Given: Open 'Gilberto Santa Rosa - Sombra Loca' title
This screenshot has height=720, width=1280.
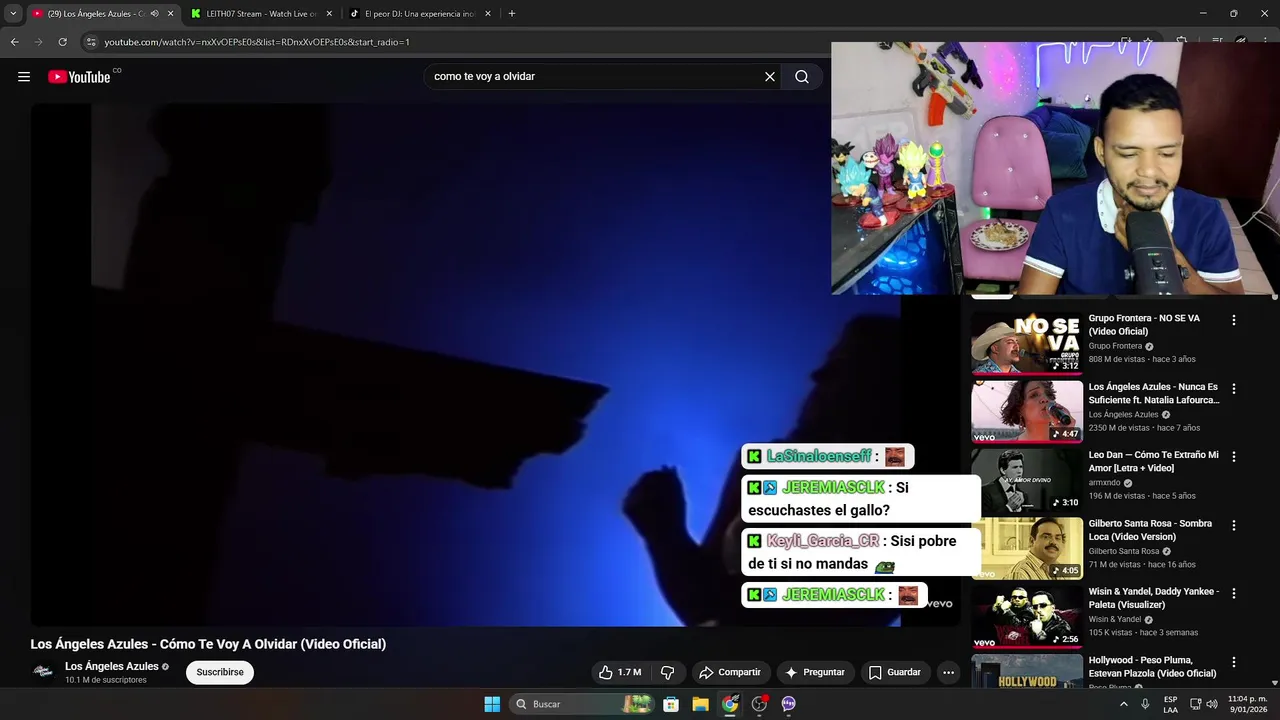Looking at the screenshot, I should (x=1150, y=529).
